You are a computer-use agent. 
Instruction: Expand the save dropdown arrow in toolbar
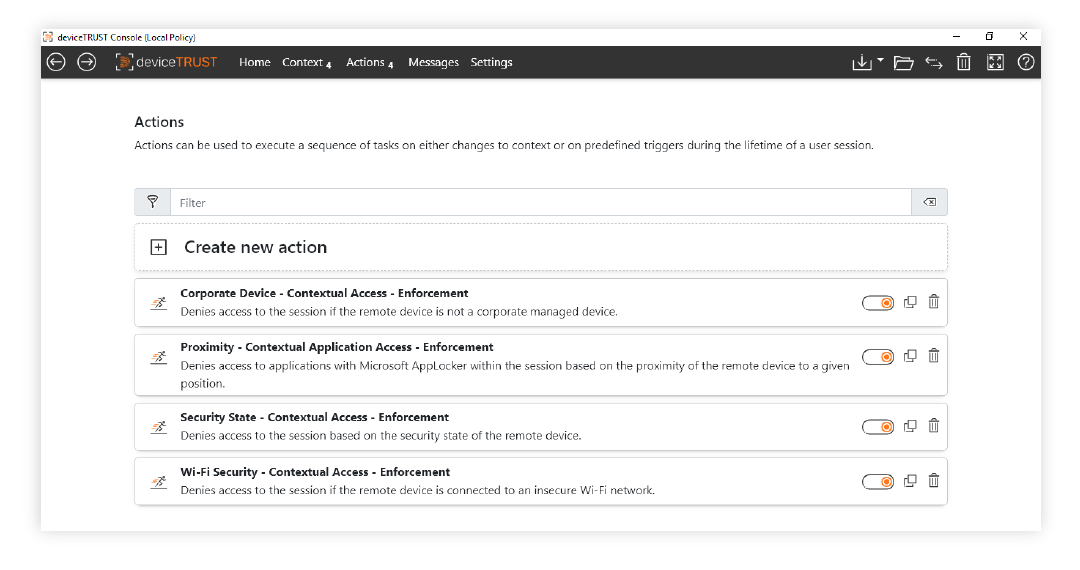tap(880, 61)
